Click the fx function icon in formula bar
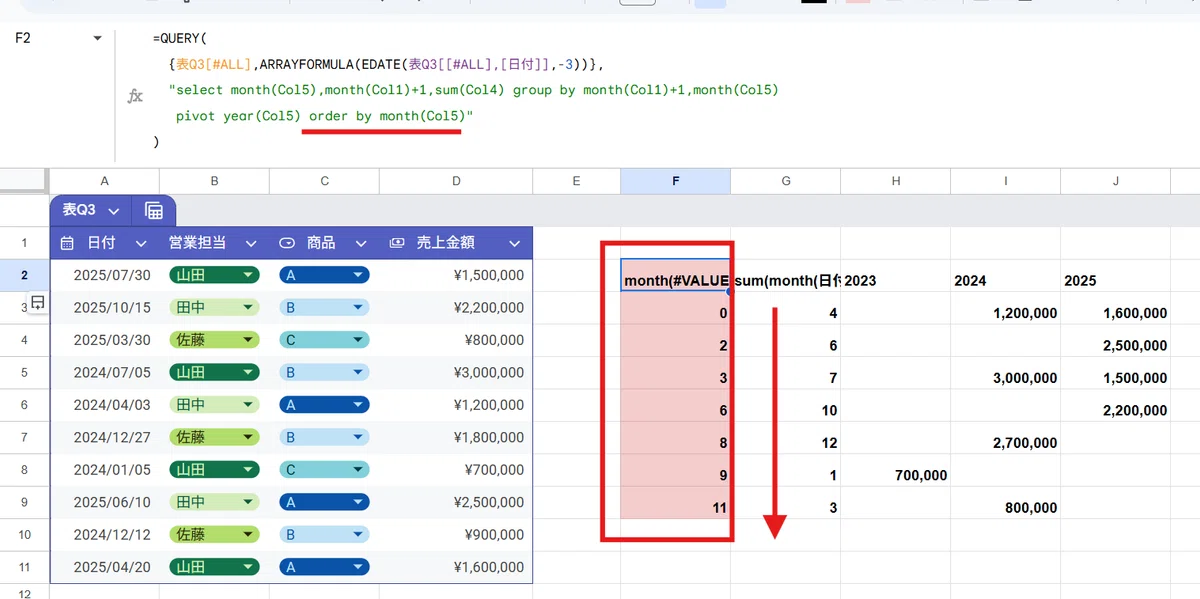Image resolution: width=1200 pixels, height=599 pixels. 135,97
